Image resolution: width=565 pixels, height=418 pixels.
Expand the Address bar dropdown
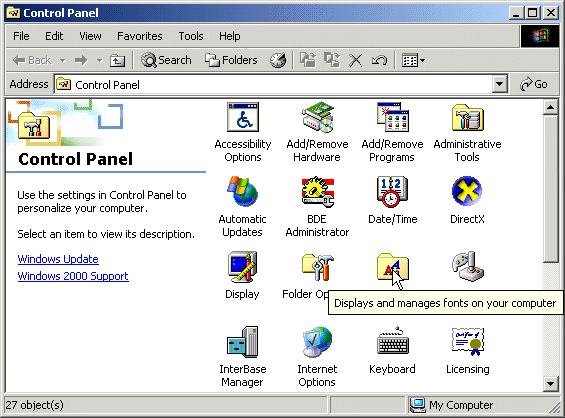click(x=499, y=84)
